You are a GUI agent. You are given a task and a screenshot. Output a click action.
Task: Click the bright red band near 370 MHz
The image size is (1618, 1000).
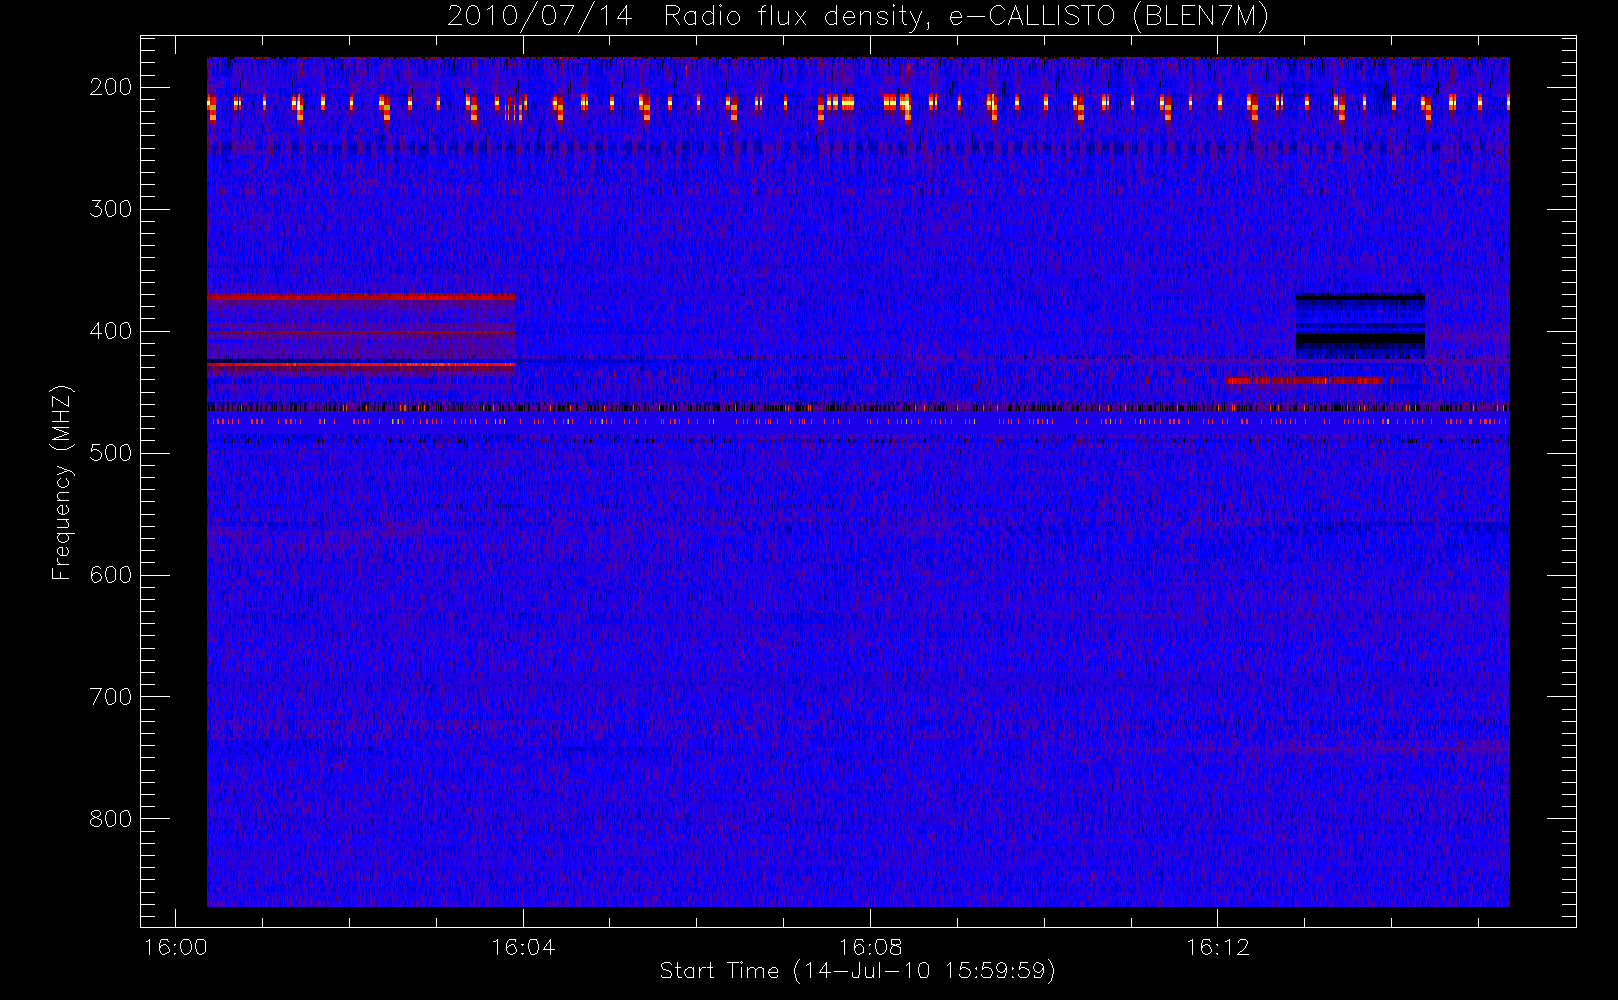point(361,297)
